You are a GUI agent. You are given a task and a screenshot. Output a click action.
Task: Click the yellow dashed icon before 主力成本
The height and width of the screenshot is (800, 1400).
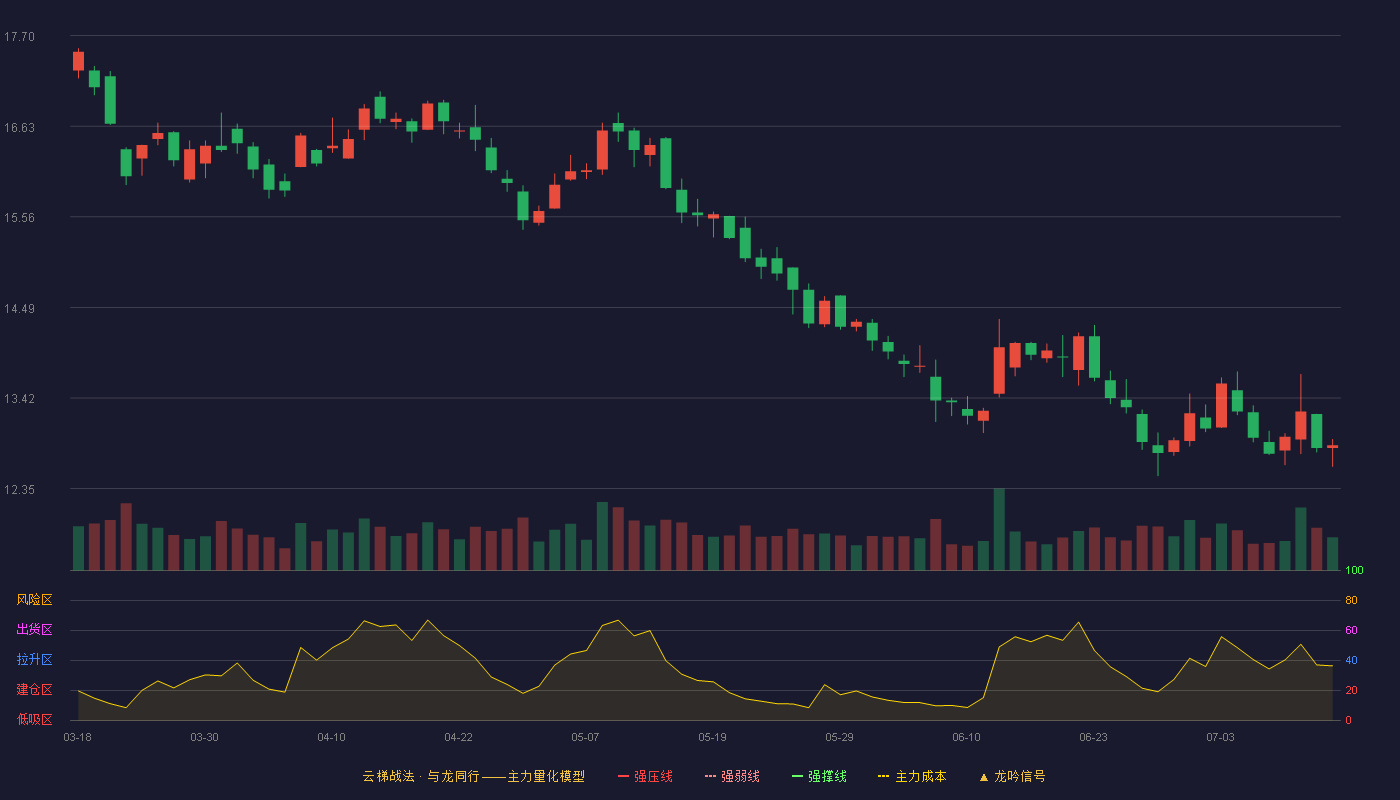884,776
